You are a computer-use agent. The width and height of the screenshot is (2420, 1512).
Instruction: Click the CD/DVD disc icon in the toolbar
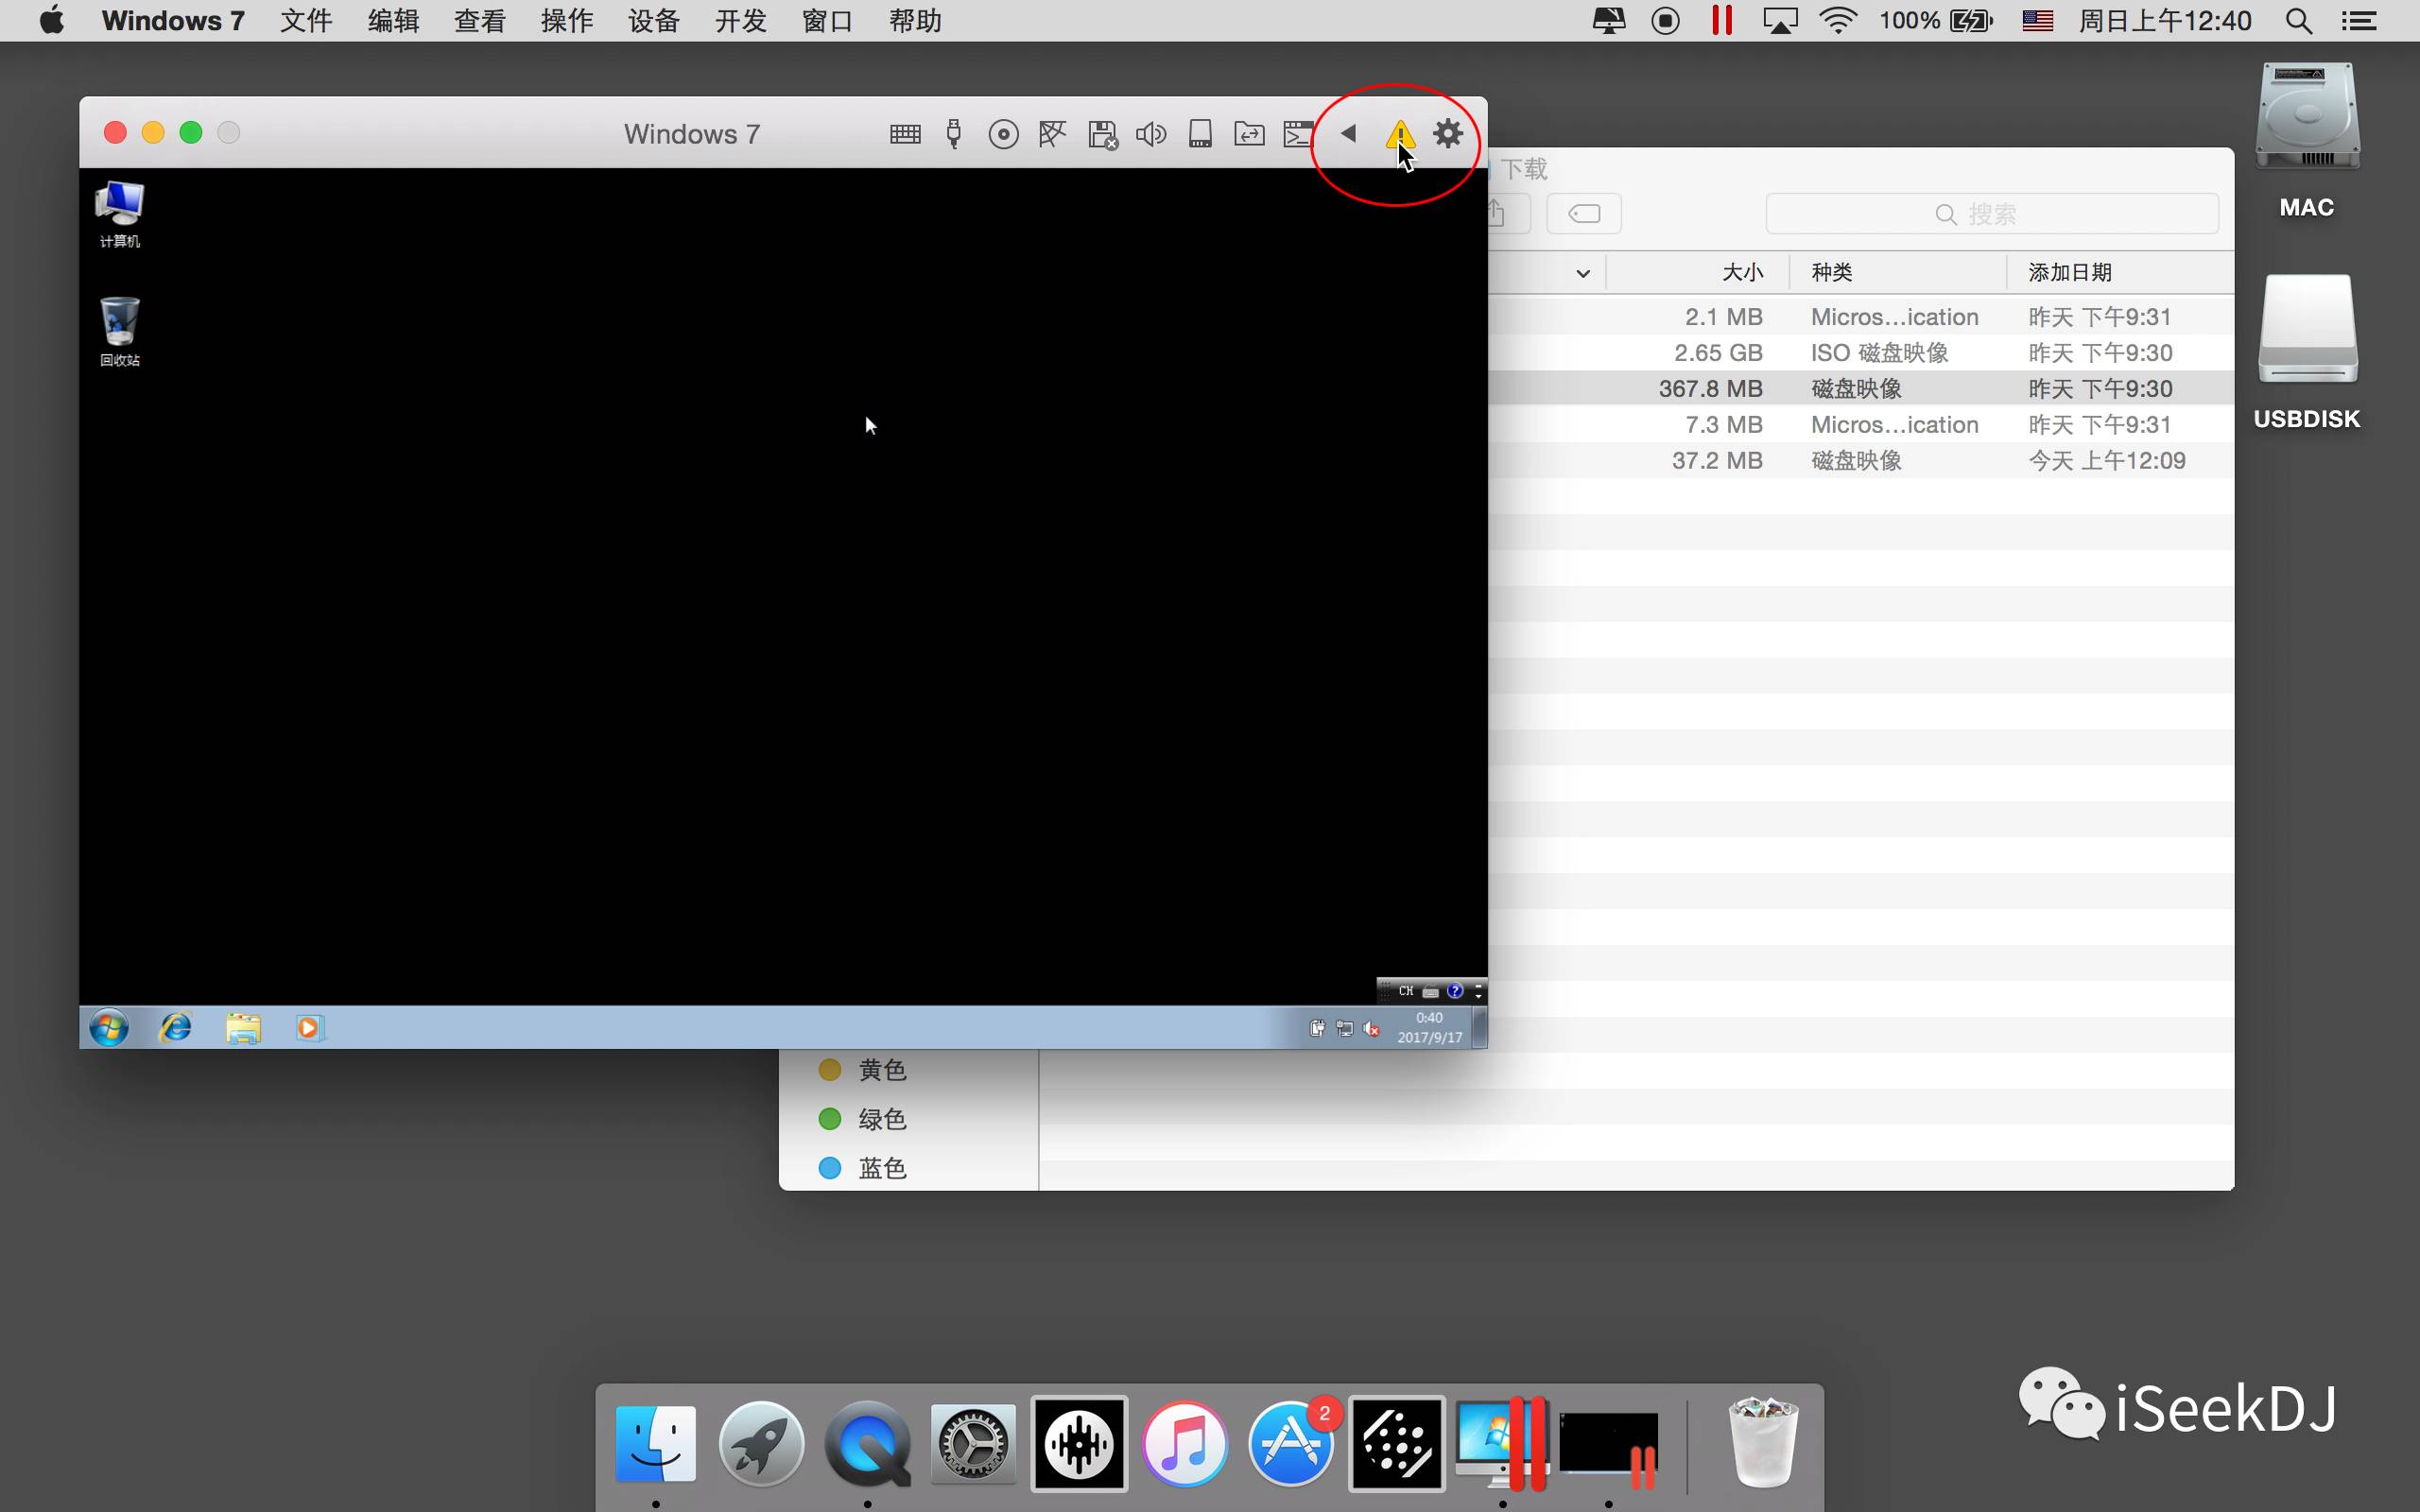coord(1003,134)
